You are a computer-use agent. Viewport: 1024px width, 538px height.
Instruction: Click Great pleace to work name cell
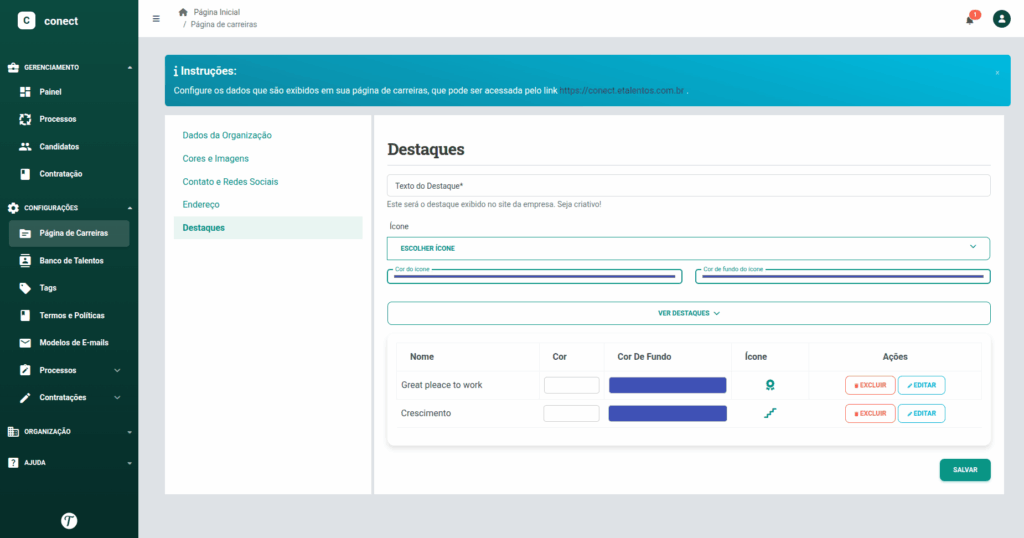(x=441, y=385)
